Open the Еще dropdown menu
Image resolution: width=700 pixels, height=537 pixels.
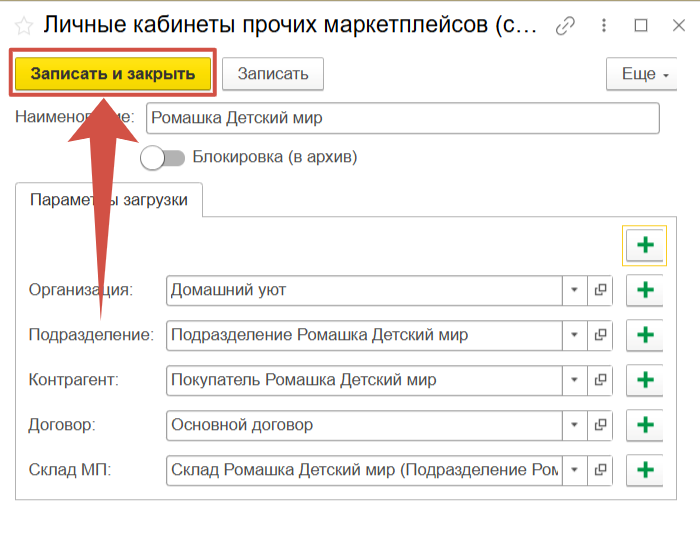click(x=637, y=74)
